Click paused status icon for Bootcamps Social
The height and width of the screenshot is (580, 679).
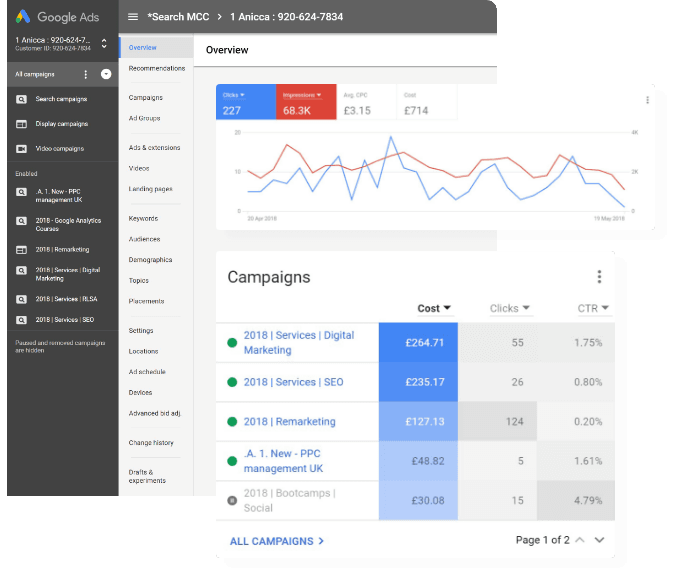pos(232,501)
